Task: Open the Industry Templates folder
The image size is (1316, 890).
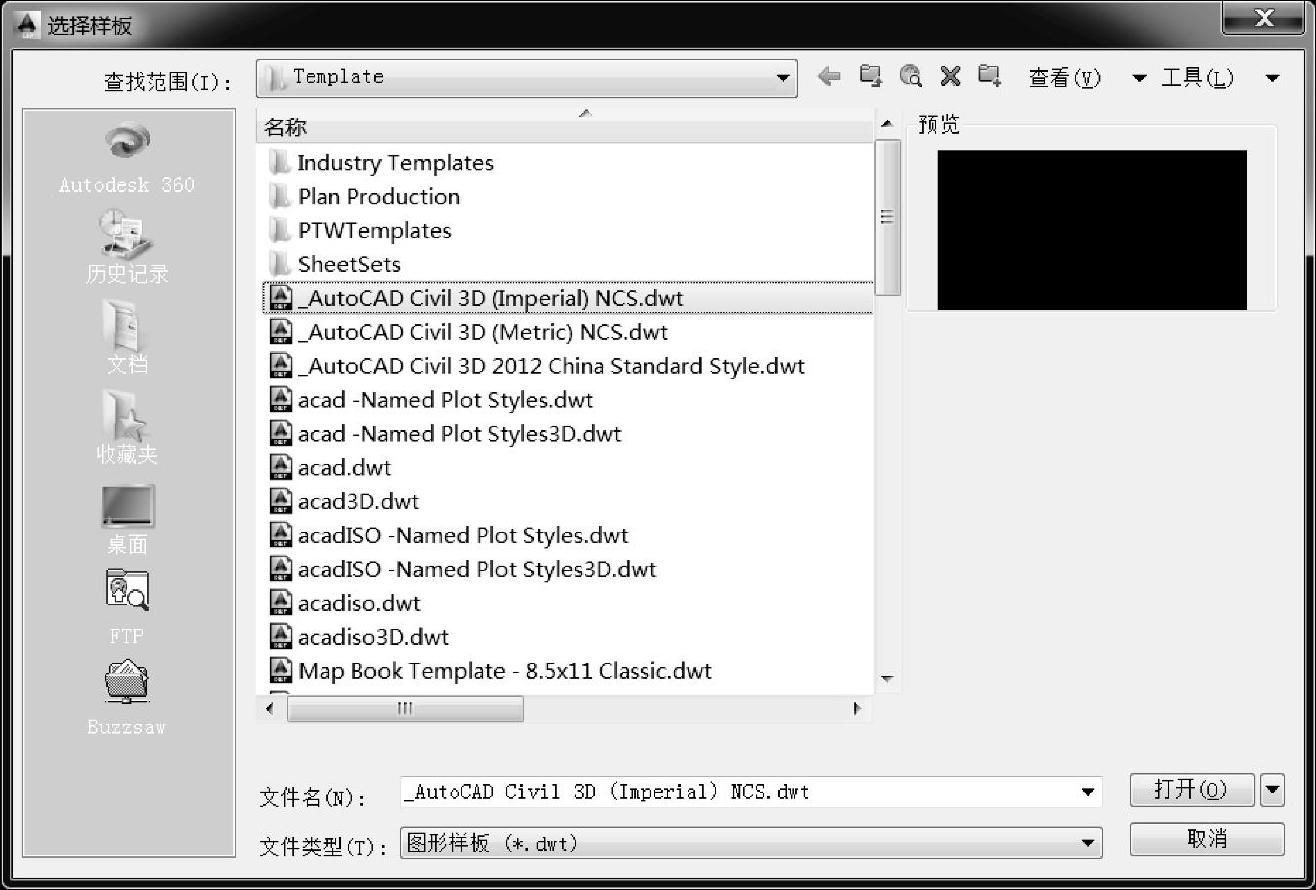Action: pos(381,163)
